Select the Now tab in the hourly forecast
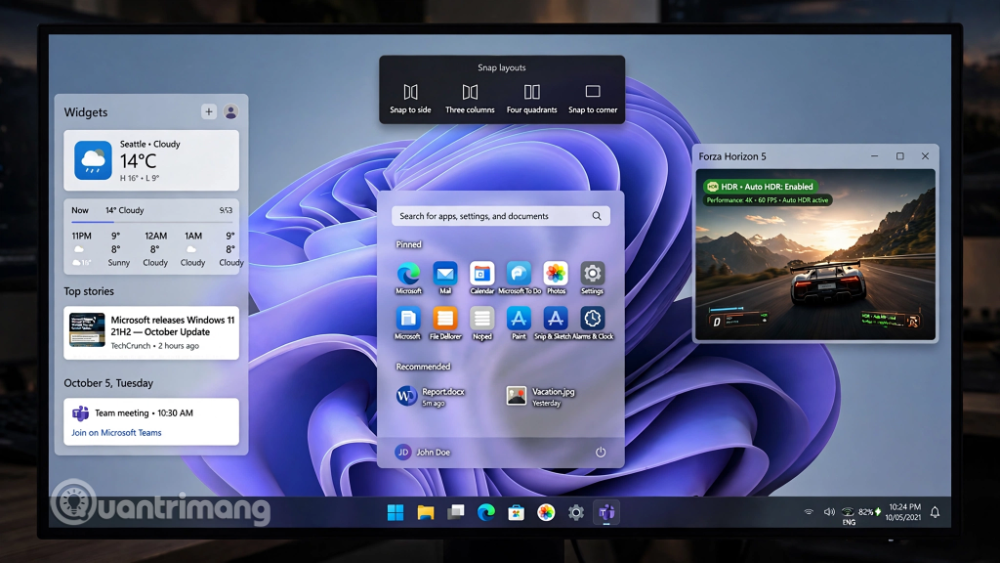This screenshot has width=1000, height=563. 80,210
